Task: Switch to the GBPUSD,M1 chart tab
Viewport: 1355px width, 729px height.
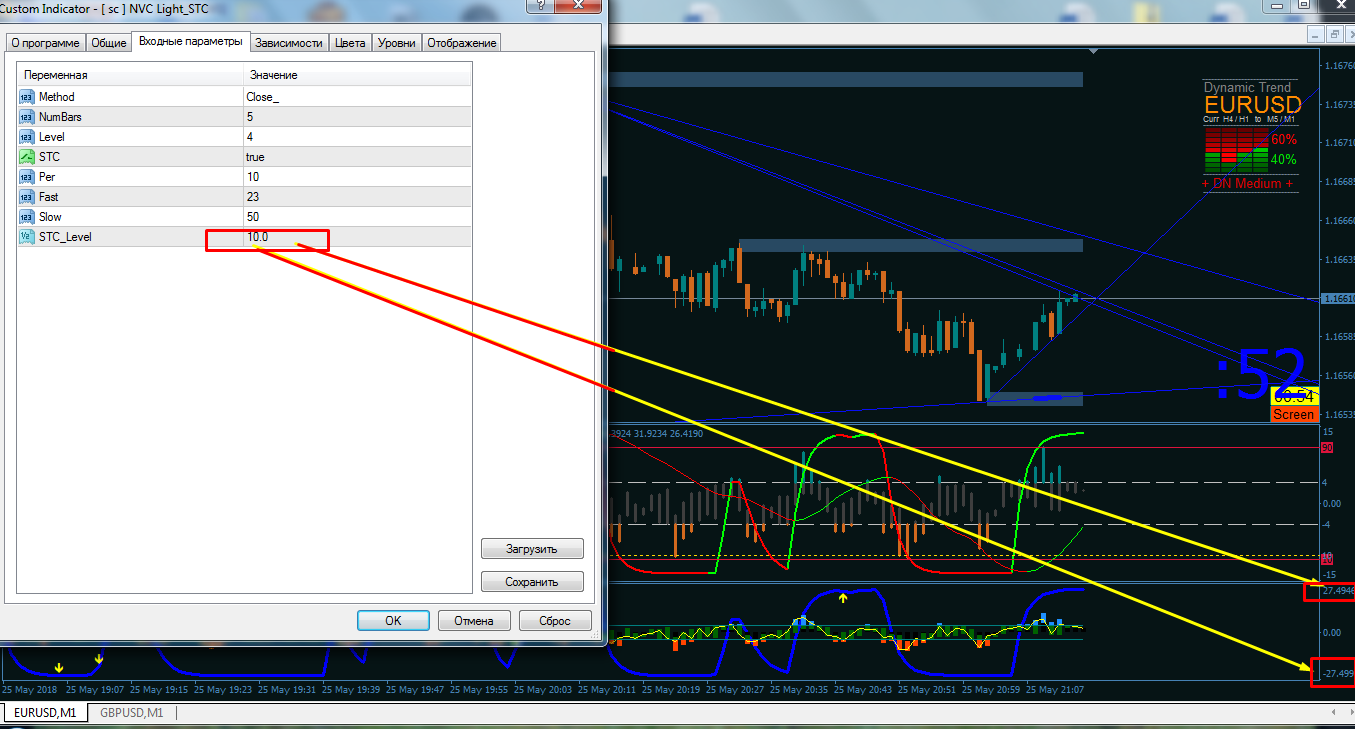Action: click(x=132, y=713)
